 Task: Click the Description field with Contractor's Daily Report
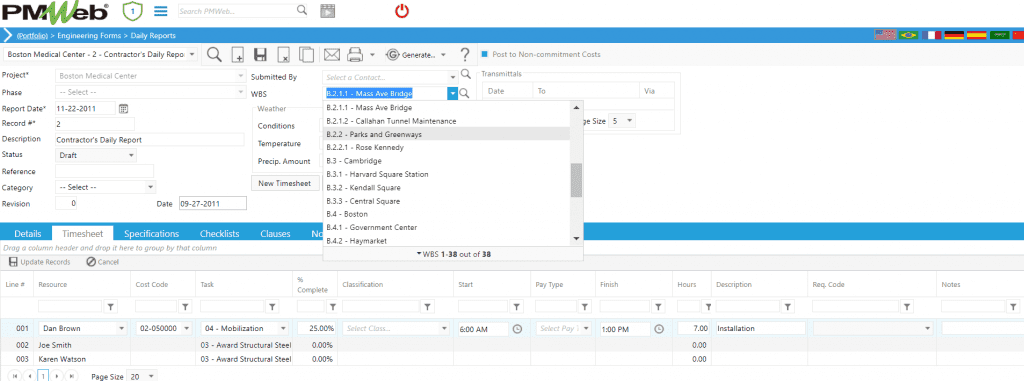[x=150, y=140]
